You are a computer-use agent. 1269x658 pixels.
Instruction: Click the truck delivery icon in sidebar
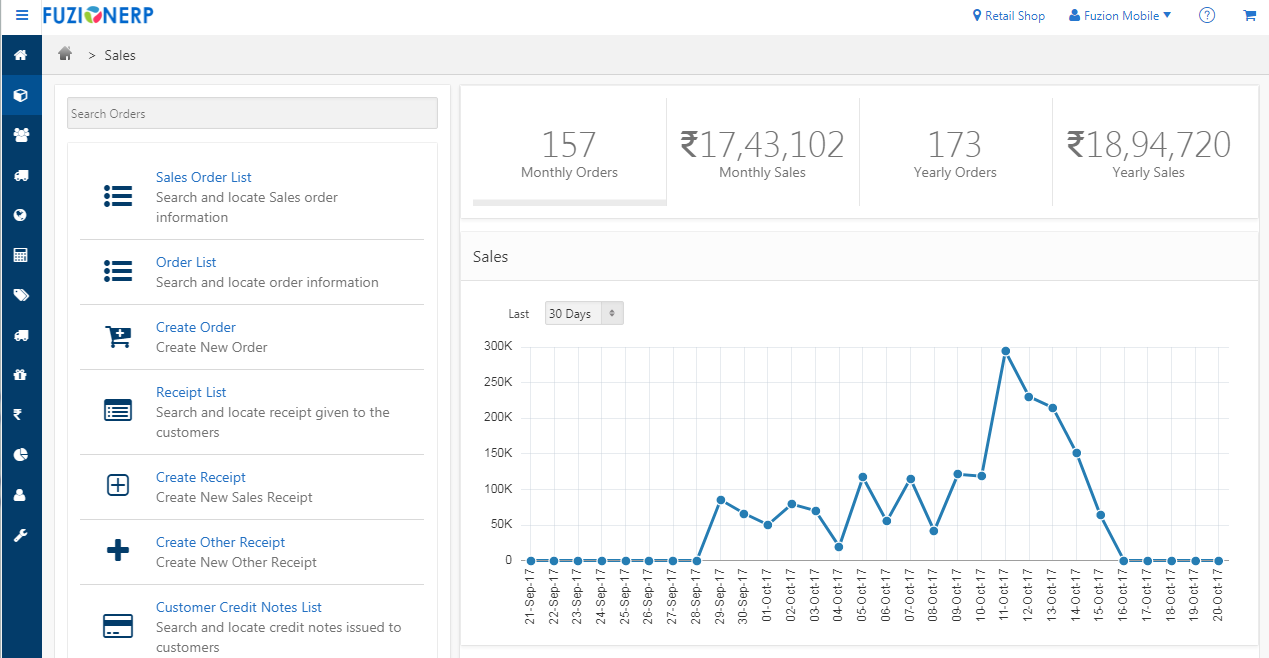(21, 175)
